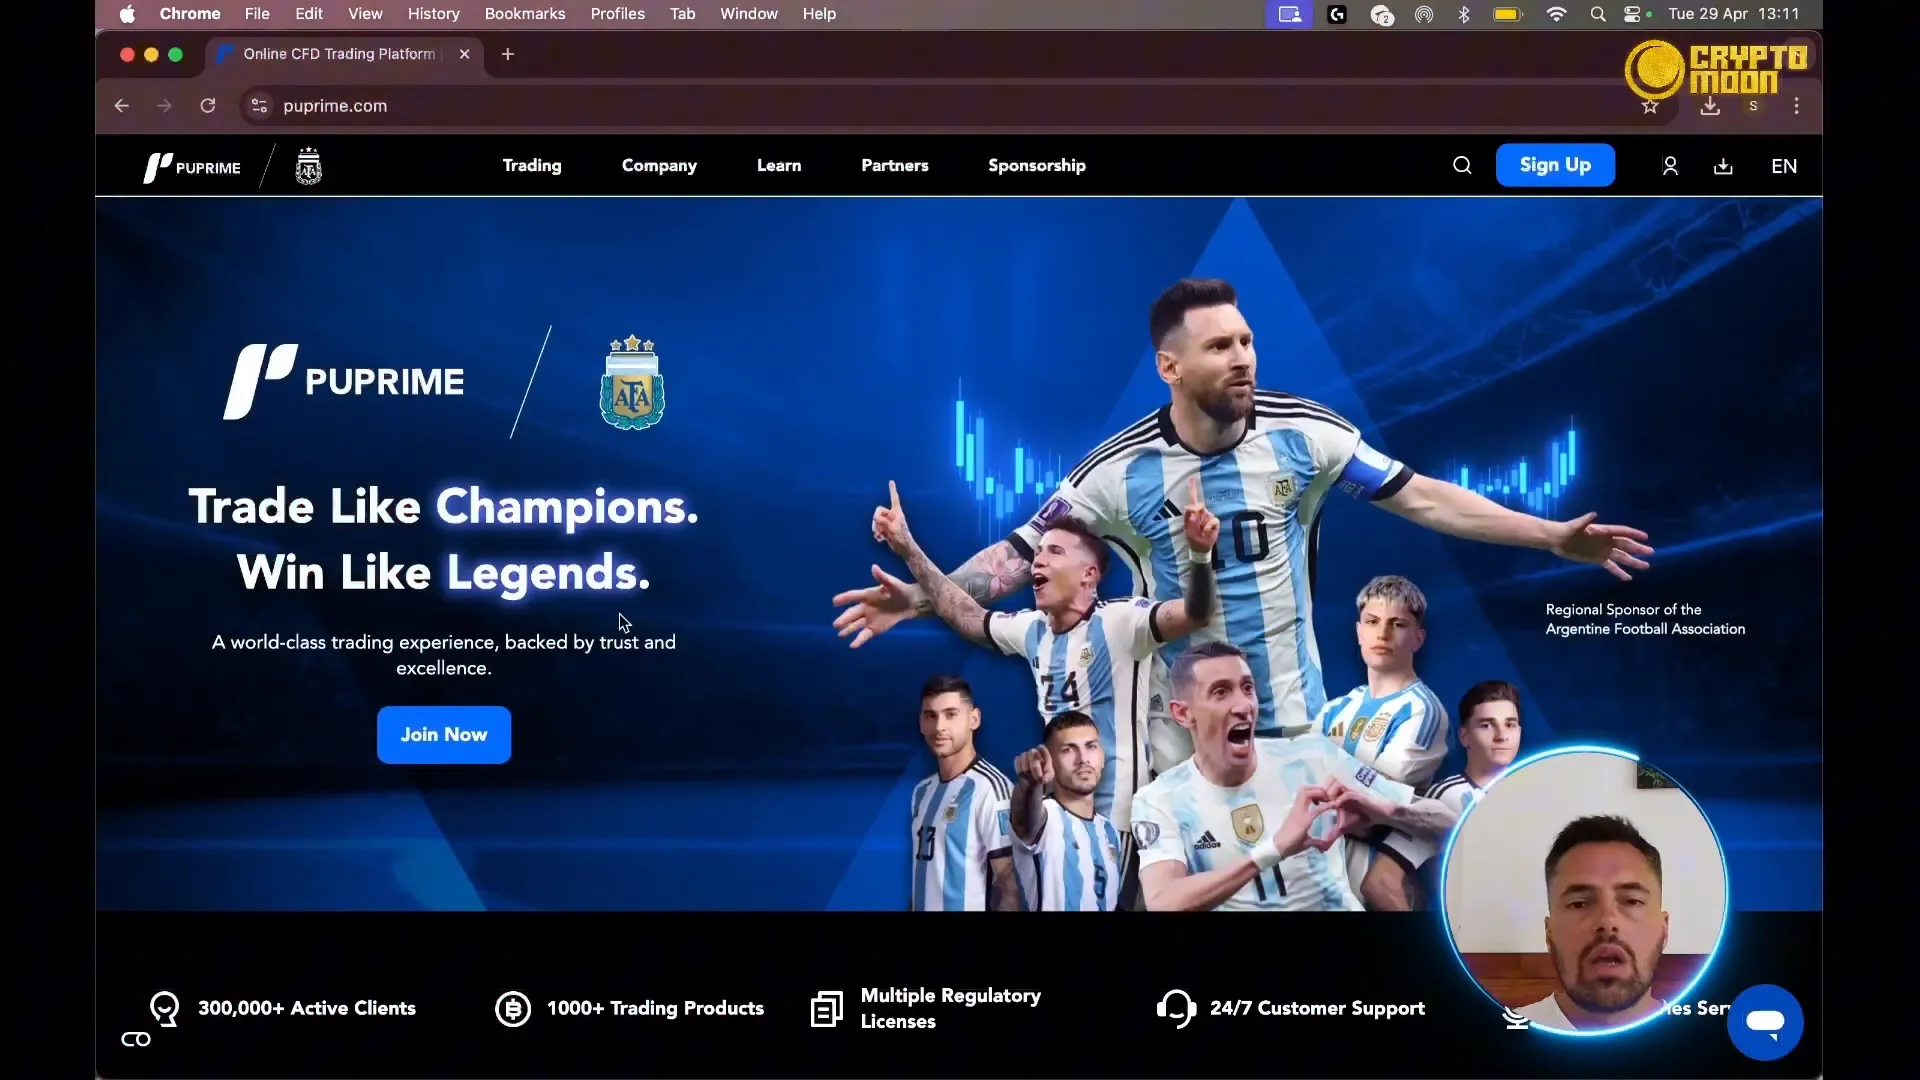
Task: Open the Learn navigation dropdown
Action: click(x=779, y=166)
